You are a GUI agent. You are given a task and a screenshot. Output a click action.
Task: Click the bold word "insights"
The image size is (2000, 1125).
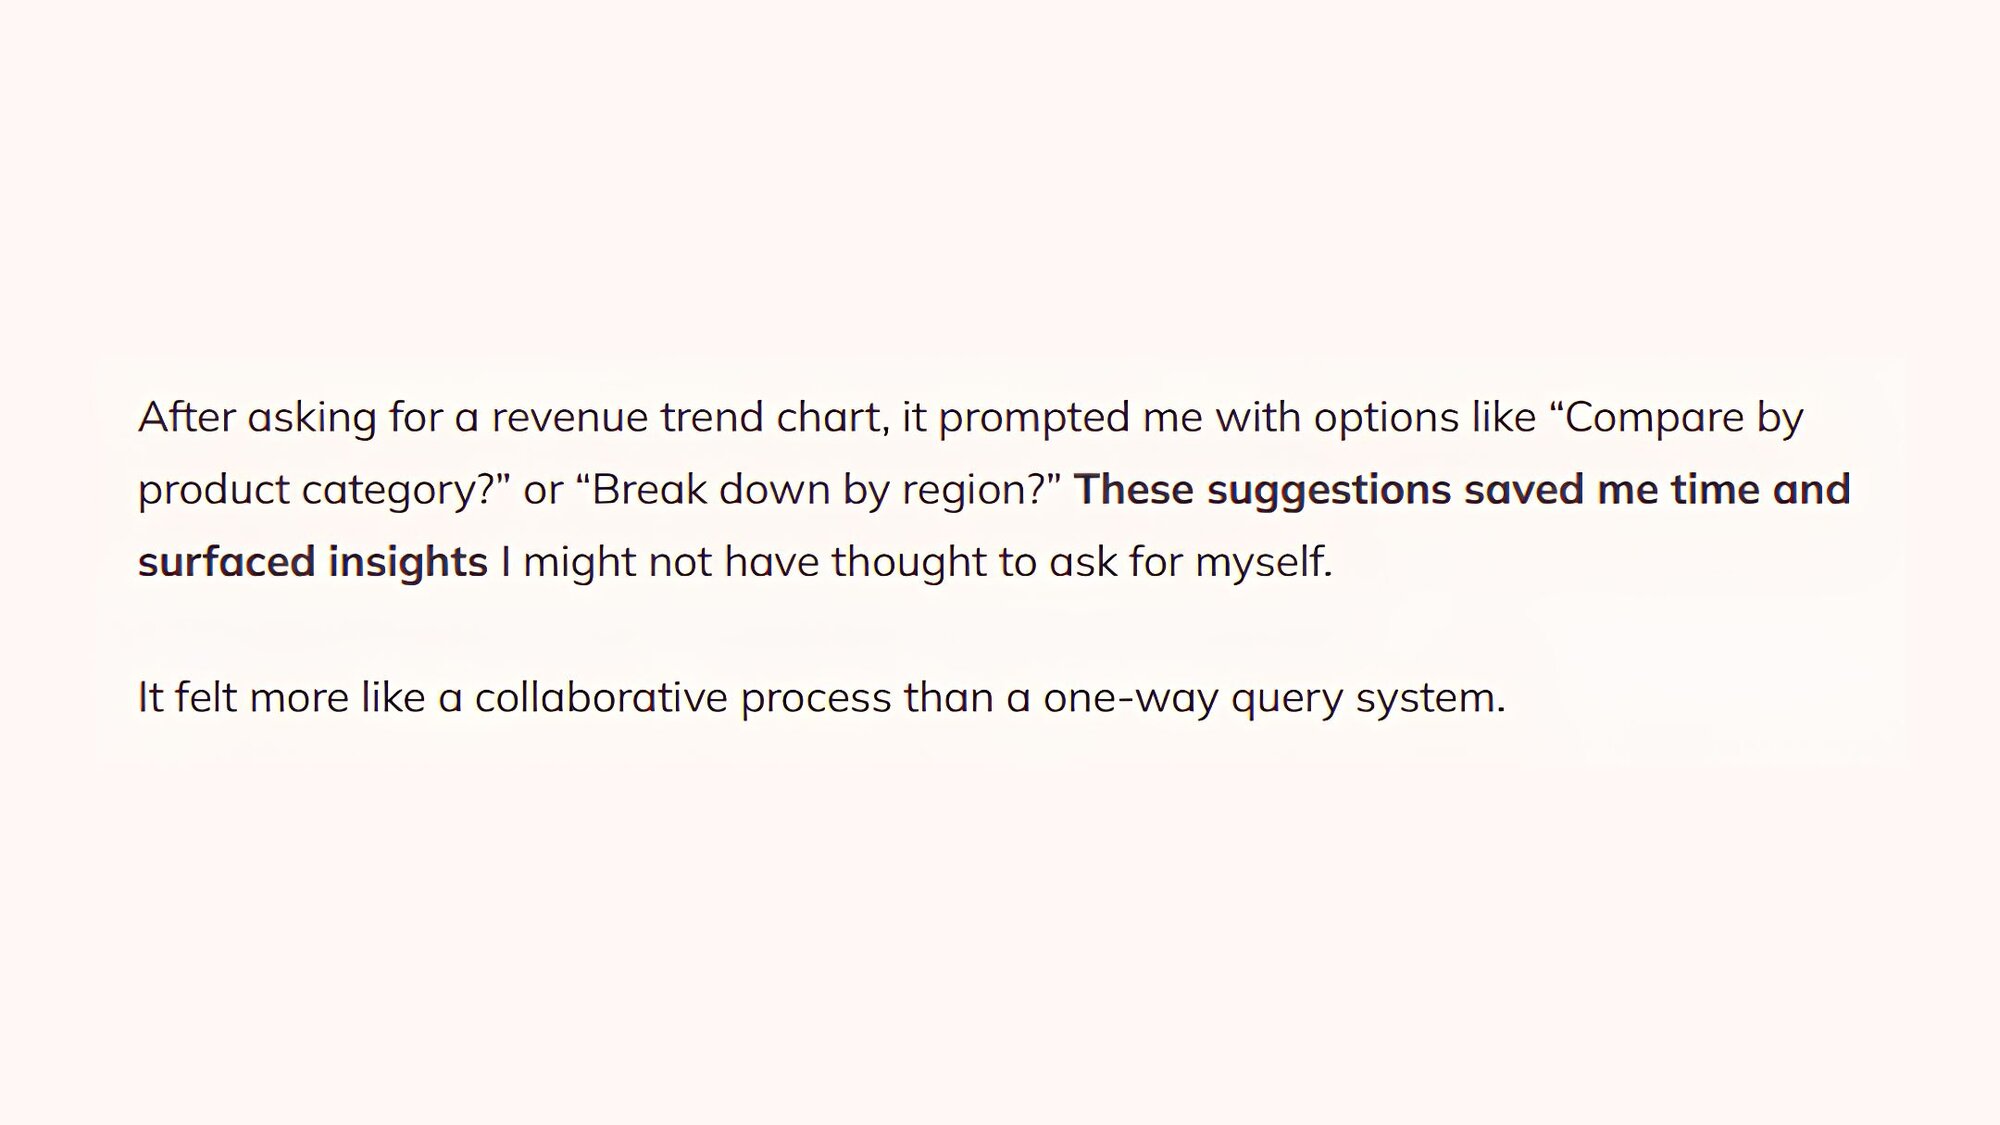(408, 562)
